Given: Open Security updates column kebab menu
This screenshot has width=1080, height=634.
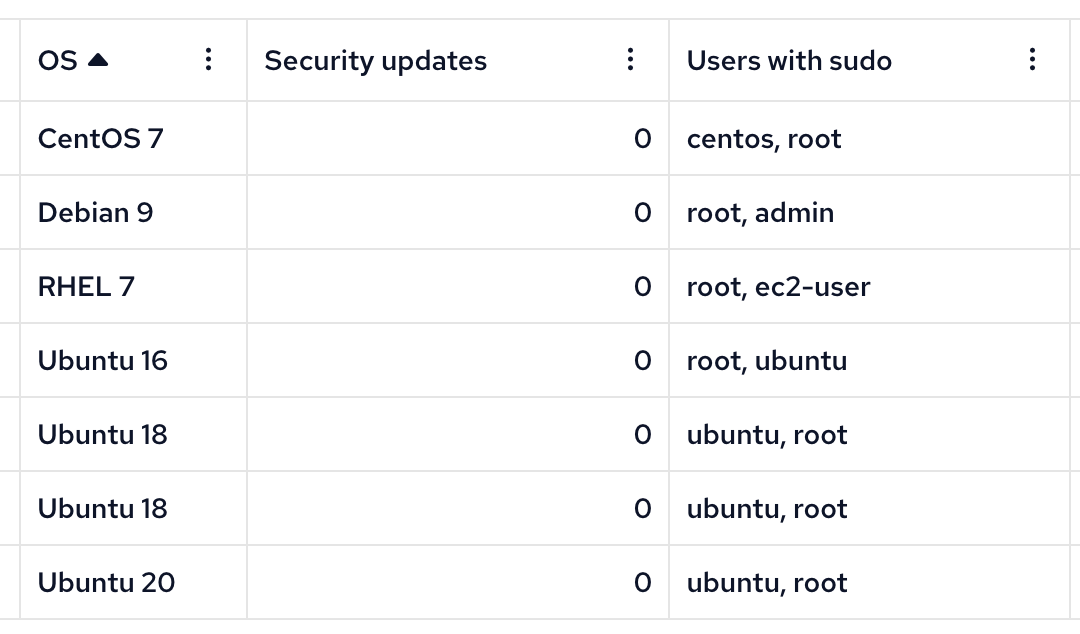Looking at the screenshot, I should (630, 60).
